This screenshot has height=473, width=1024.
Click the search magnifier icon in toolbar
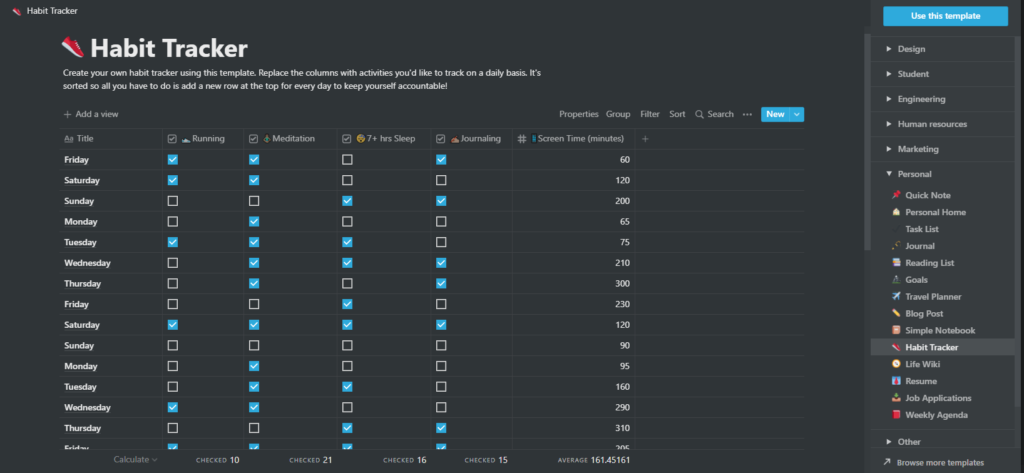(700, 115)
